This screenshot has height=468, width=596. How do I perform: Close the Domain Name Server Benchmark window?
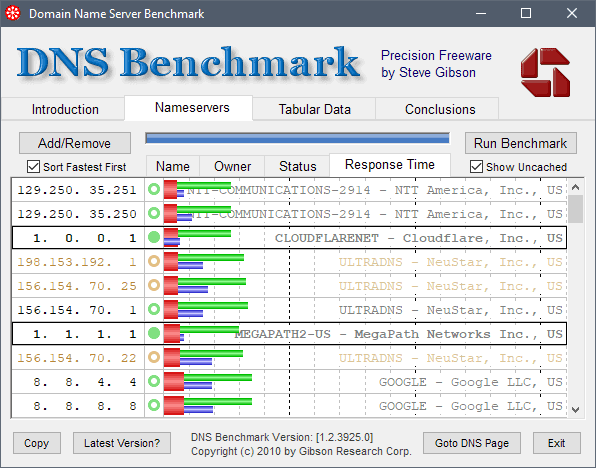pos(572,13)
